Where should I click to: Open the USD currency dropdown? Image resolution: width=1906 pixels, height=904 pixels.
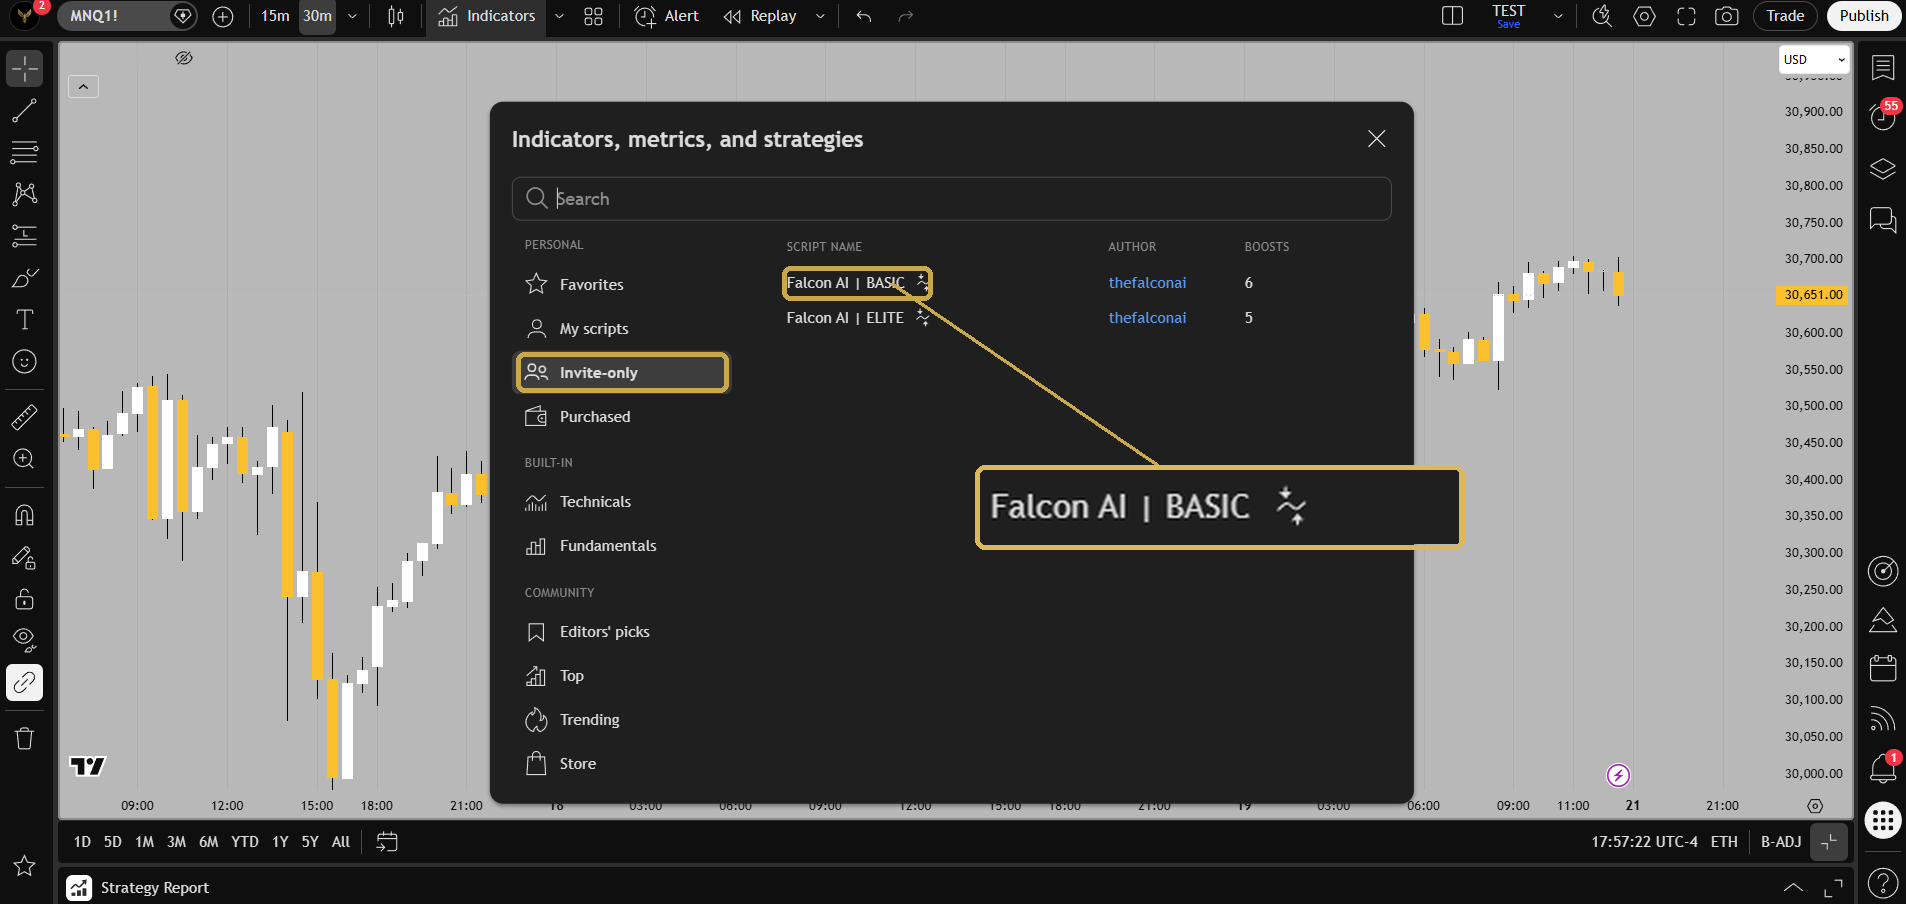pos(1814,59)
